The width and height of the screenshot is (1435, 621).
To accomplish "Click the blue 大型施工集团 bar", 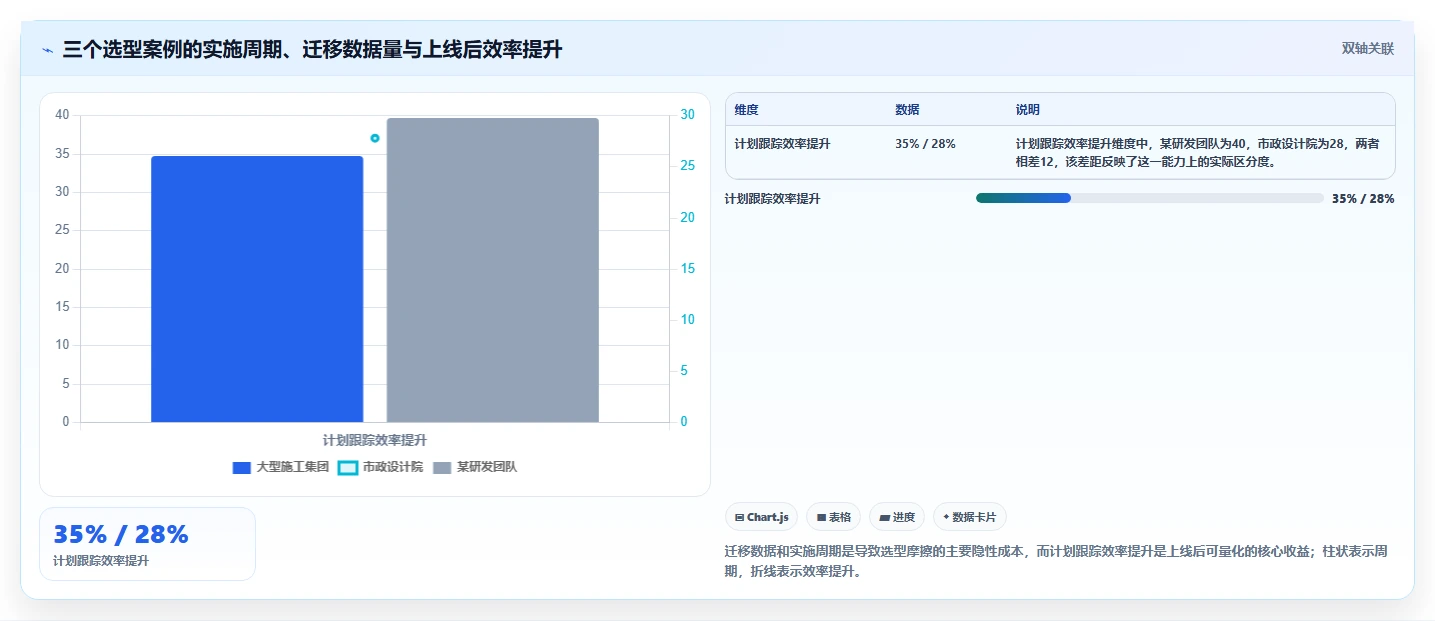I will pyautogui.click(x=257, y=289).
